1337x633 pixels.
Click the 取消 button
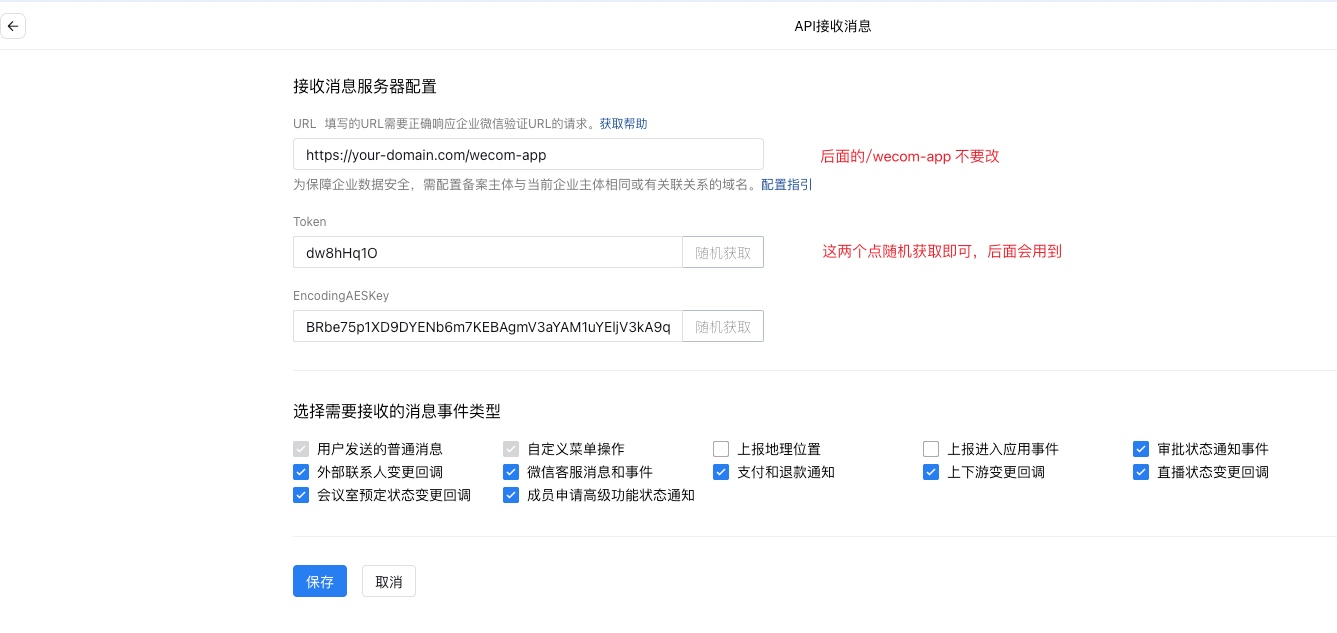(x=388, y=581)
